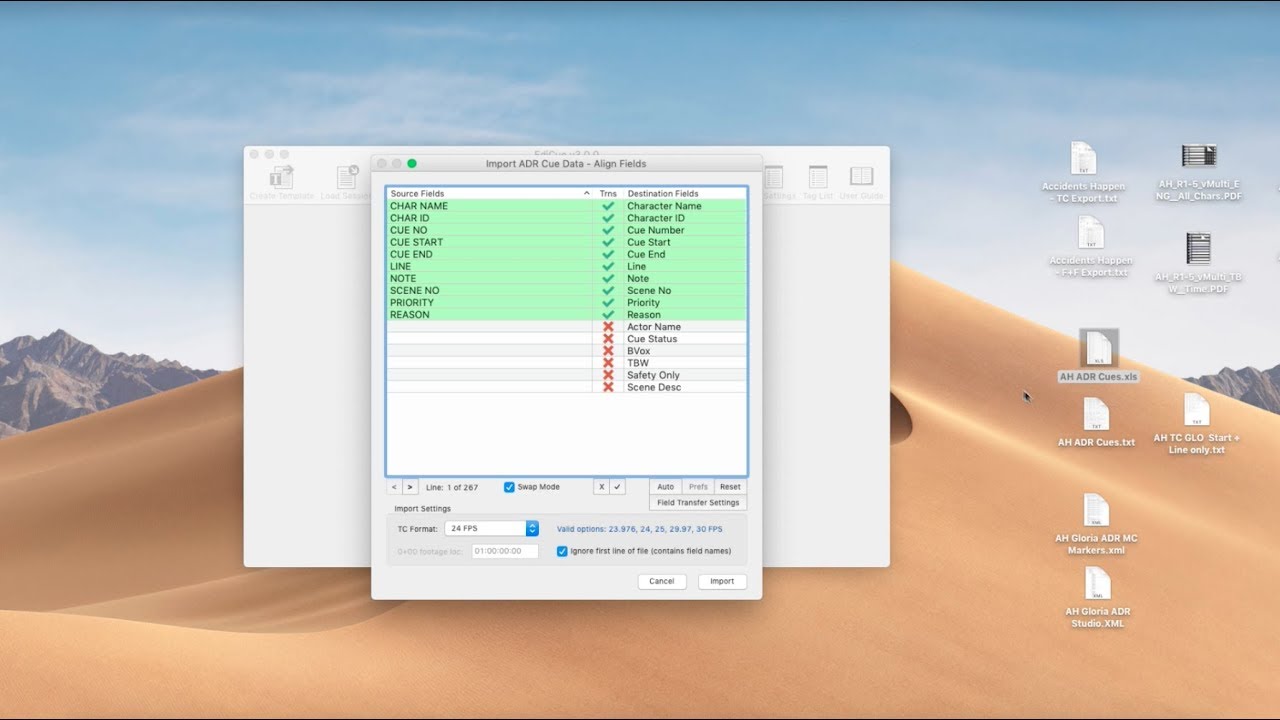
Task: Click red X for Cue Status row
Action: 608,339
